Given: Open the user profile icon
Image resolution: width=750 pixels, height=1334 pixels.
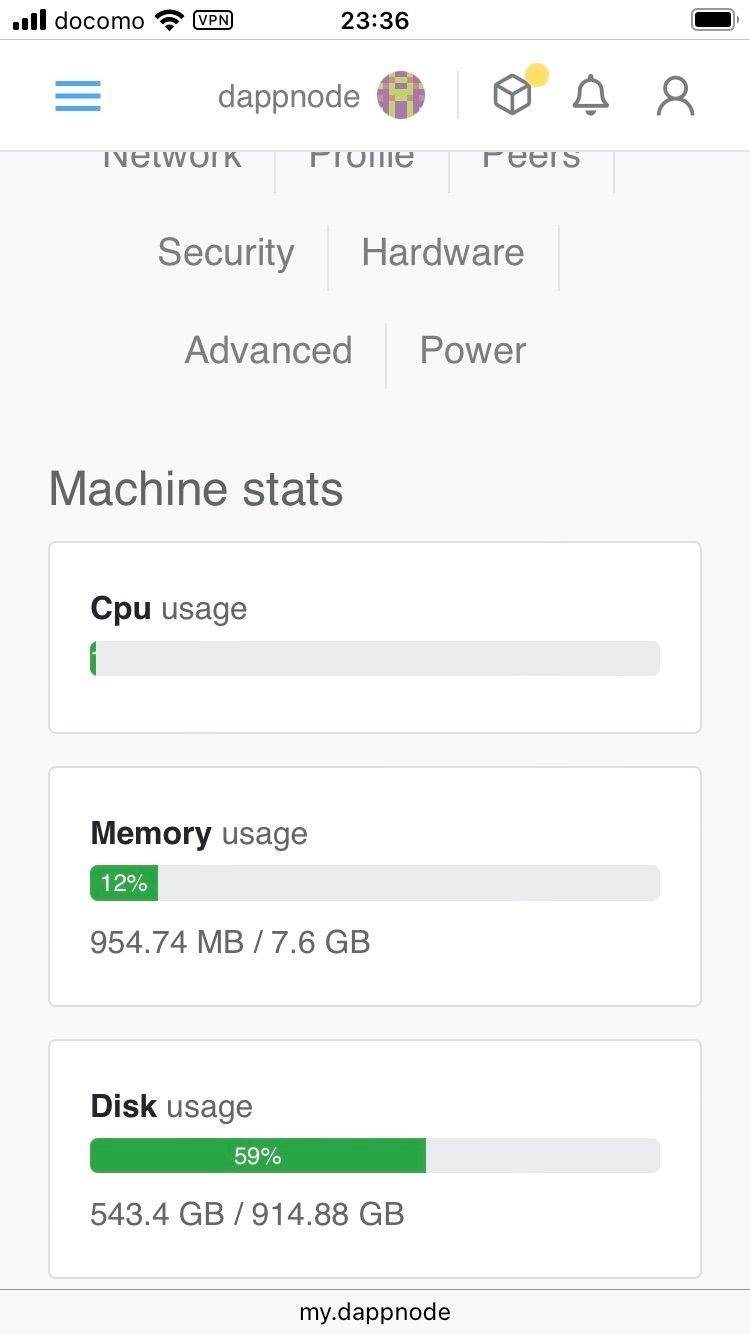Looking at the screenshot, I should [675, 96].
